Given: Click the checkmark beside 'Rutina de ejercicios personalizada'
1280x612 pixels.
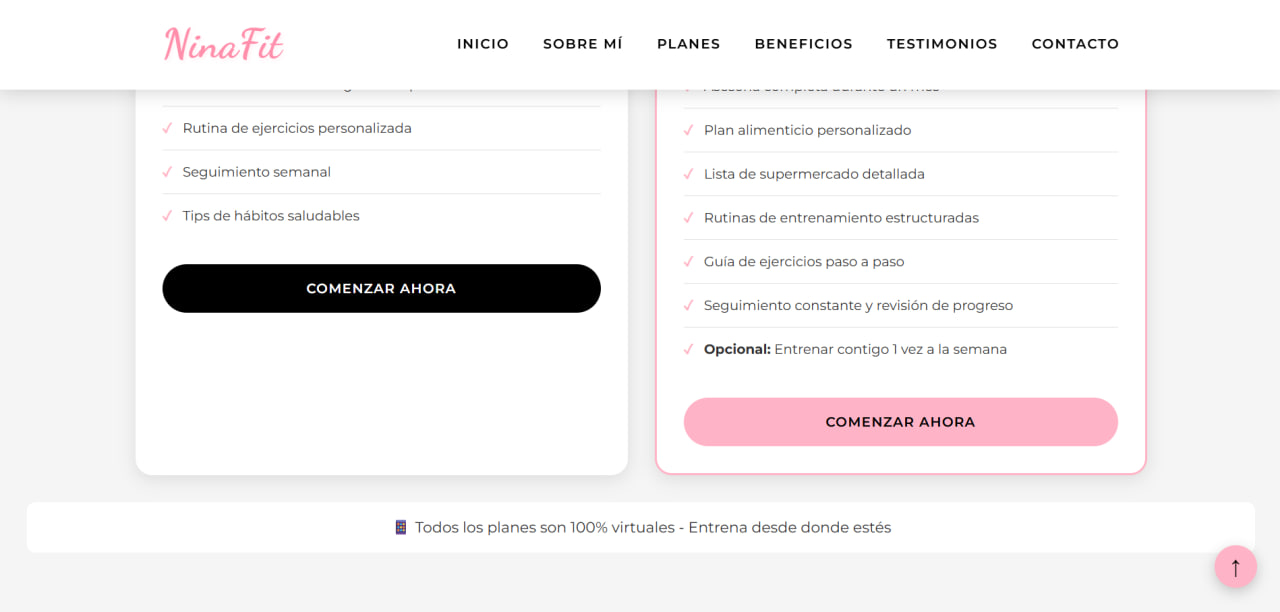Looking at the screenshot, I should (x=168, y=128).
